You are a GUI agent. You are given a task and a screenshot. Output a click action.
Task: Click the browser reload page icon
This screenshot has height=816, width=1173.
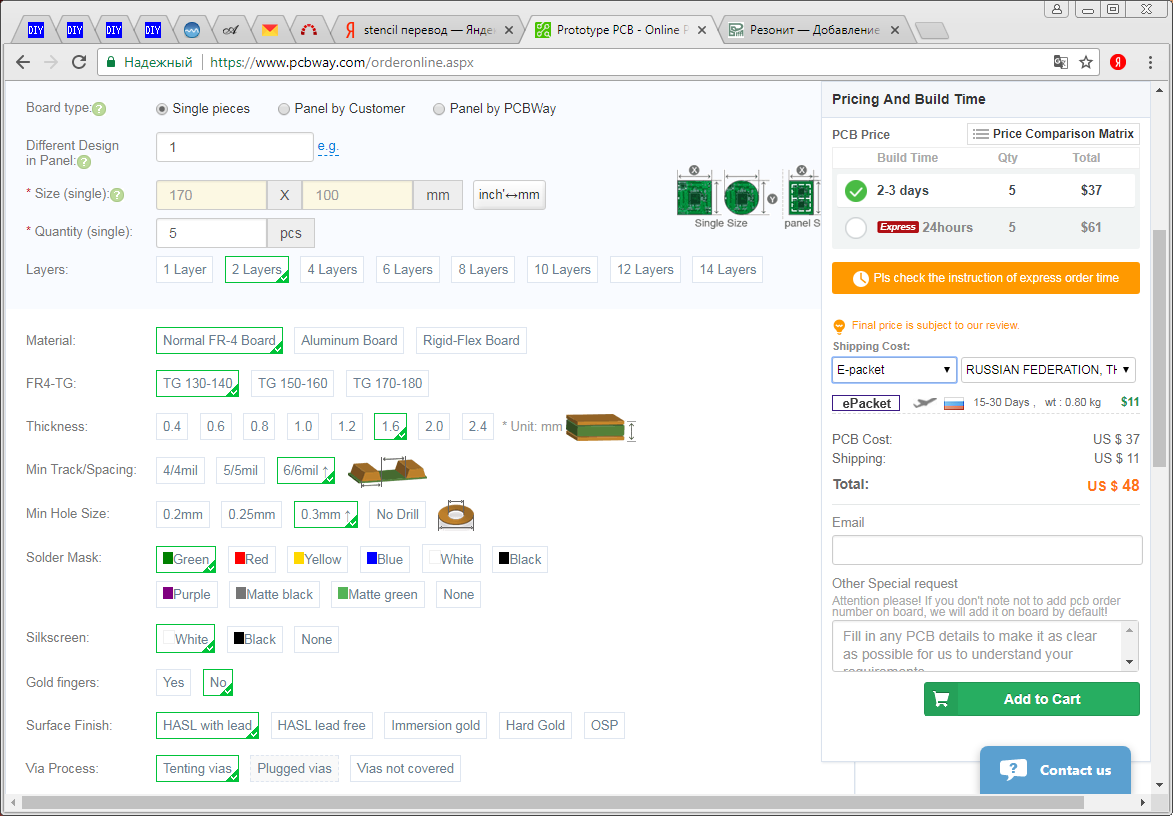click(x=79, y=62)
